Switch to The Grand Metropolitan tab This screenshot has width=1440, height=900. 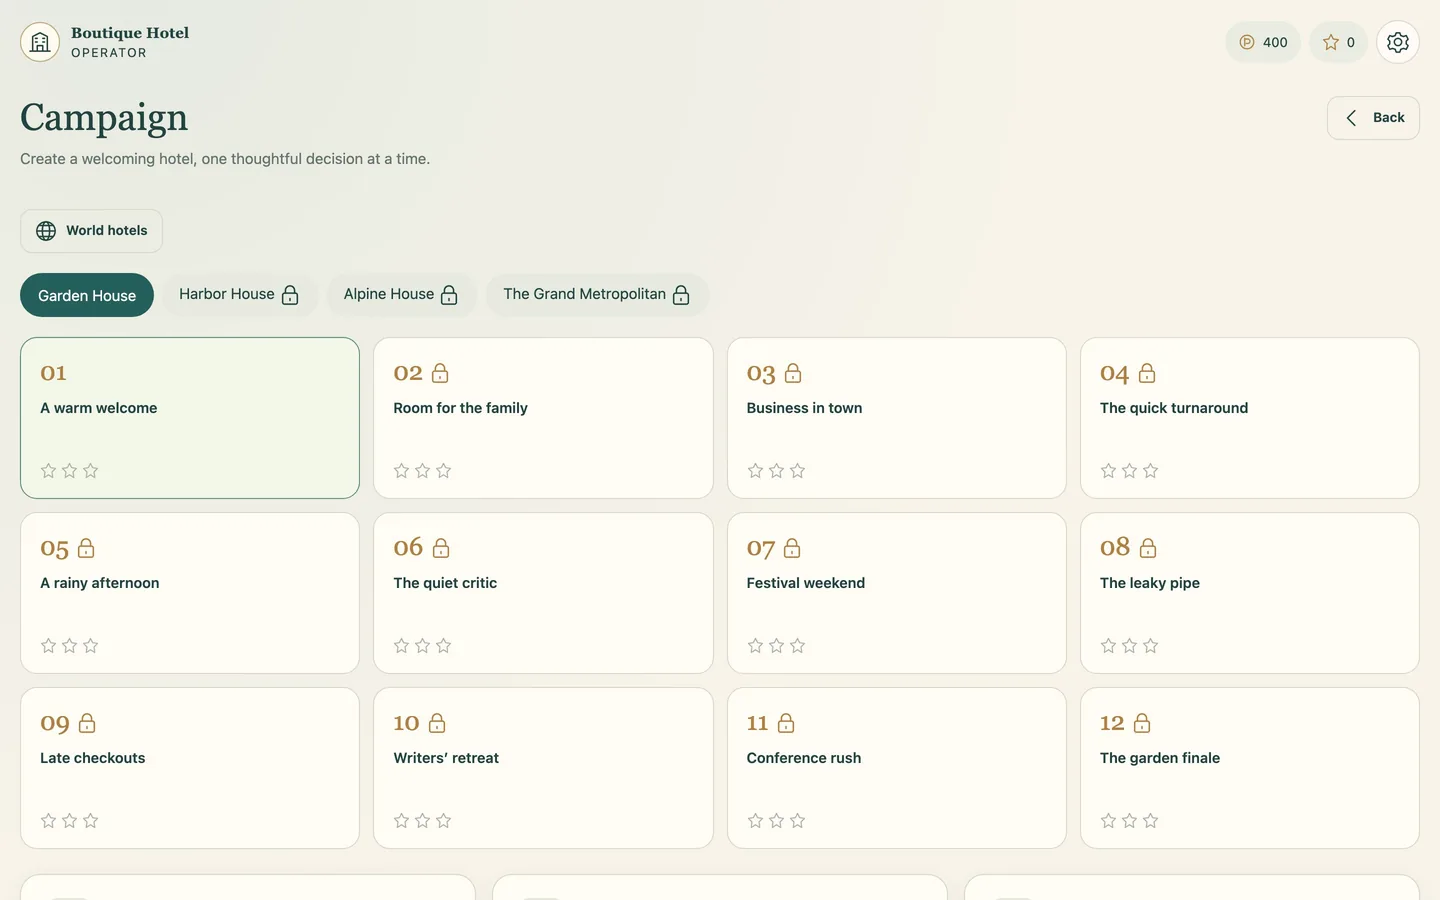pyautogui.click(x=597, y=295)
